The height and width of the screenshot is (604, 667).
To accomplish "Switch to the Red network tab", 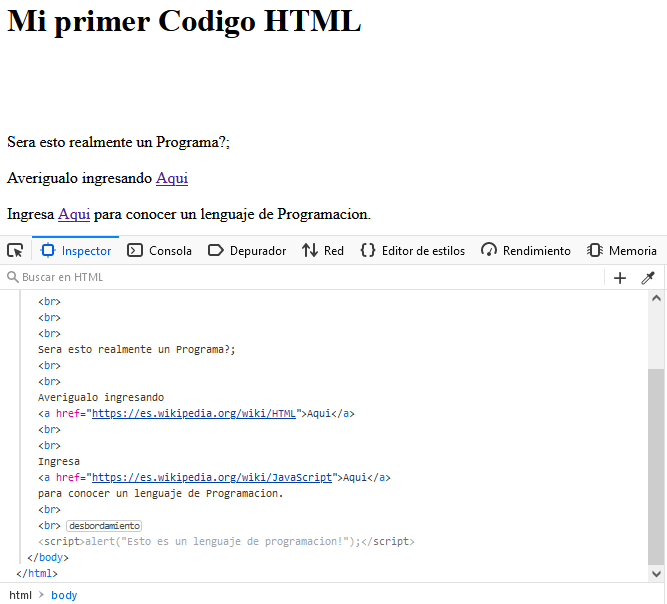I will coord(323,251).
